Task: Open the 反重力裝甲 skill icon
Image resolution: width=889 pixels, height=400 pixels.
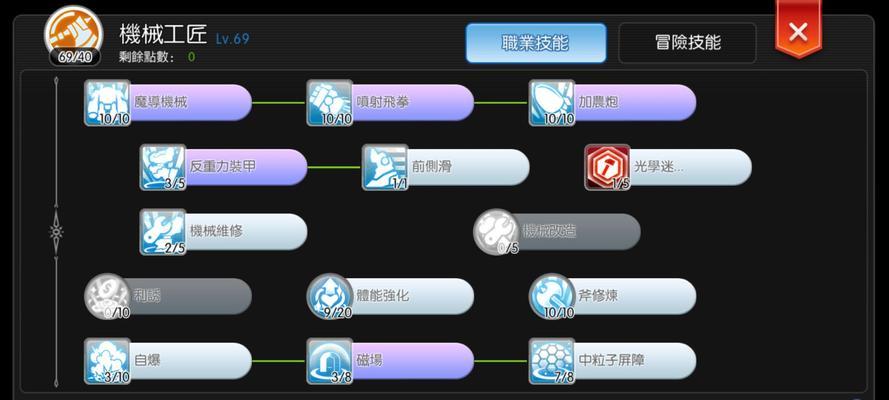Action: (163, 167)
